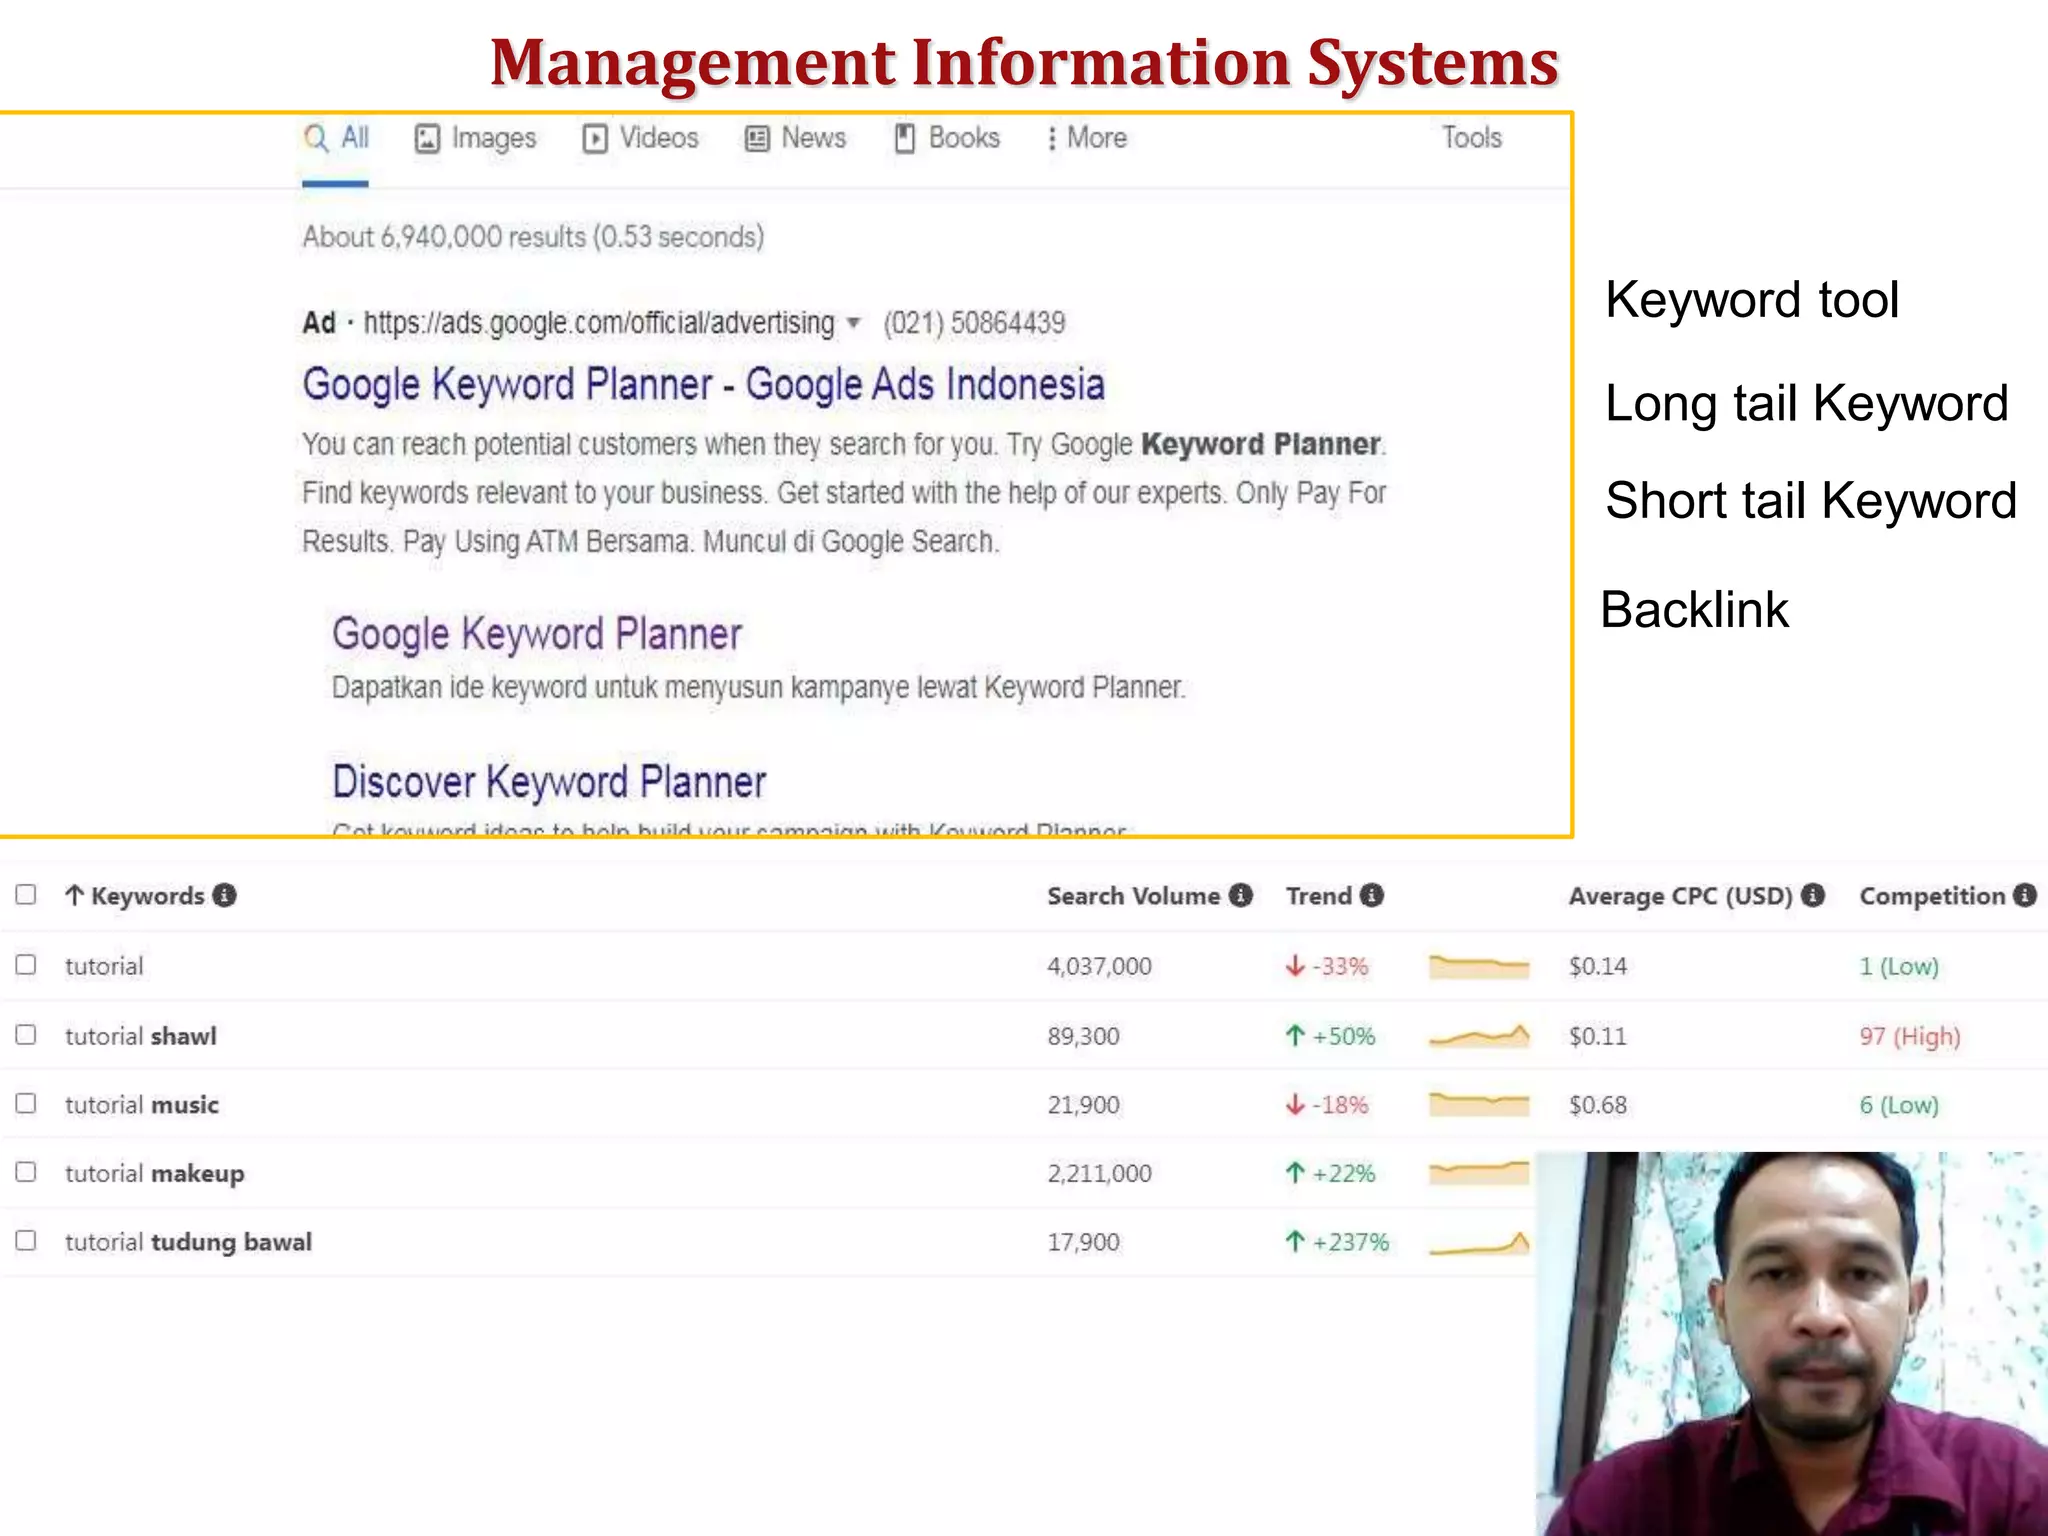Click the search volume value 2,211,000
Viewport: 2048px width, 1536px height.
coord(1099,1173)
